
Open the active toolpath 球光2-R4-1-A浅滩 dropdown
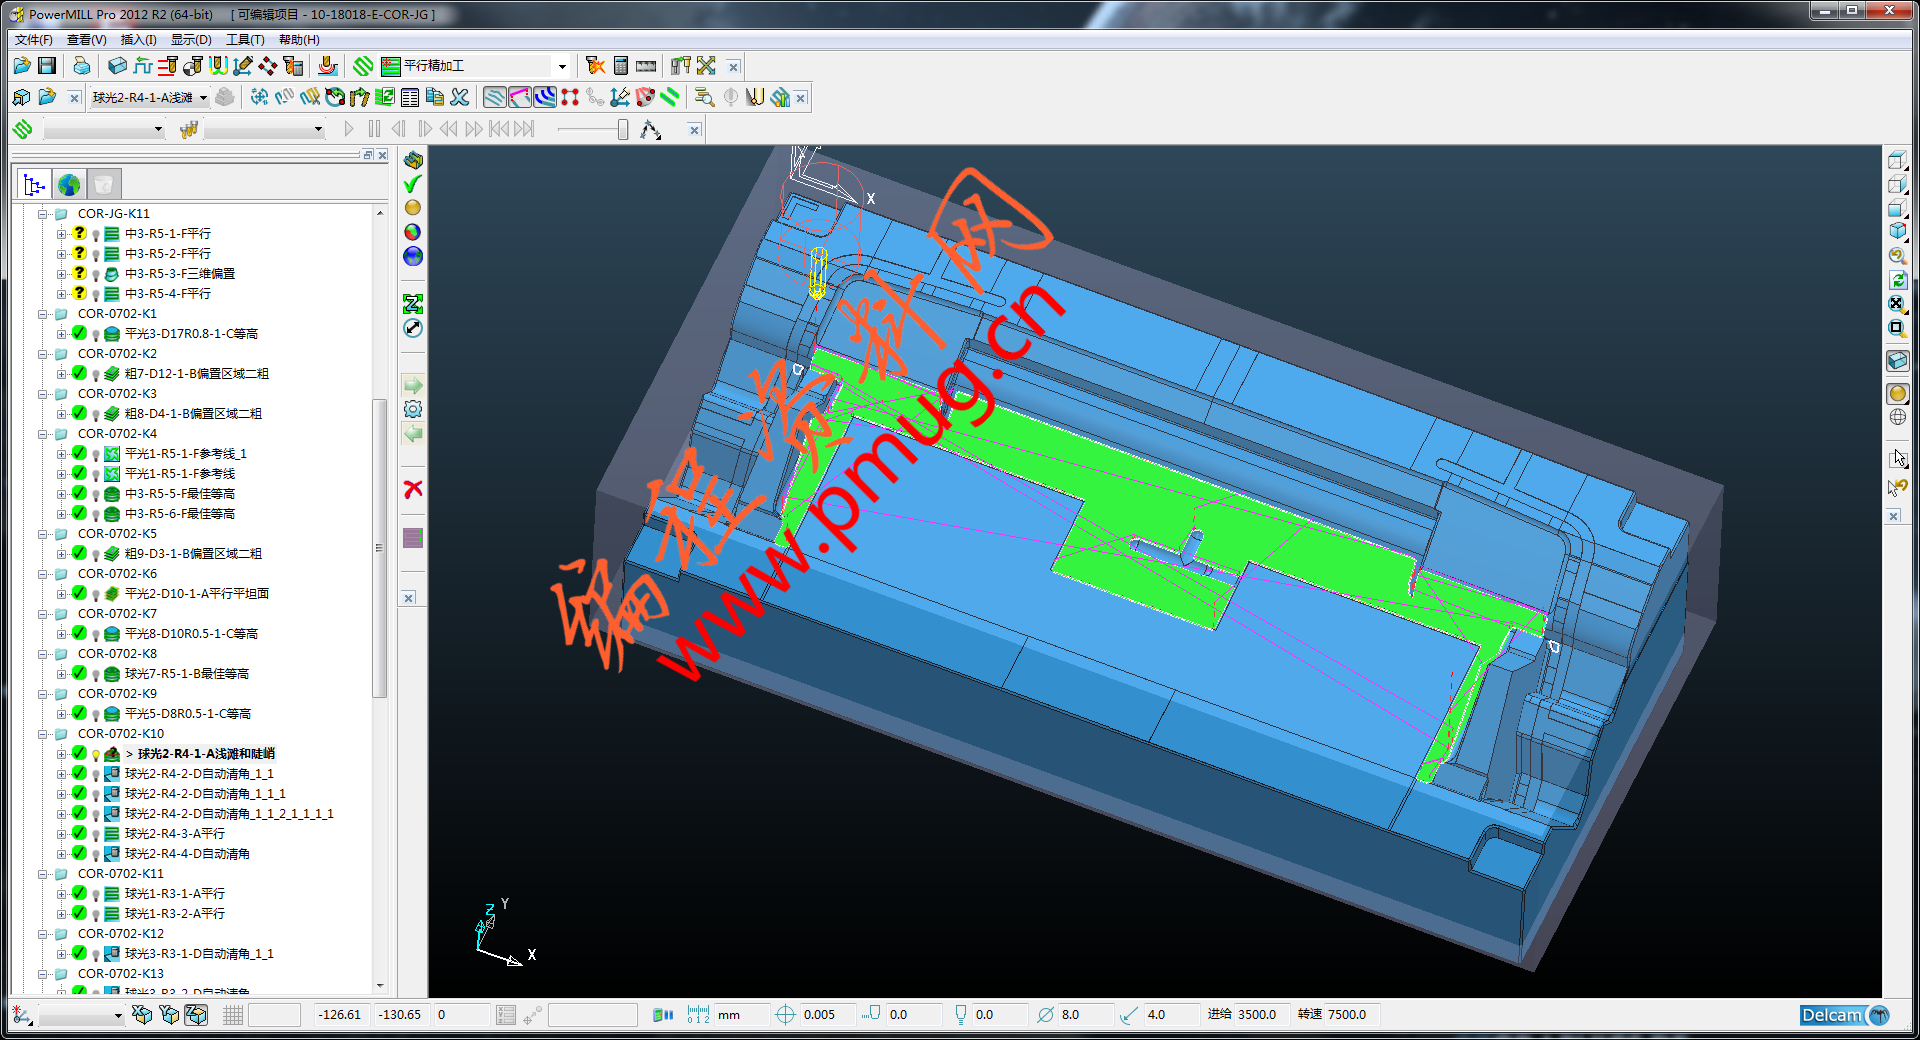click(x=203, y=97)
